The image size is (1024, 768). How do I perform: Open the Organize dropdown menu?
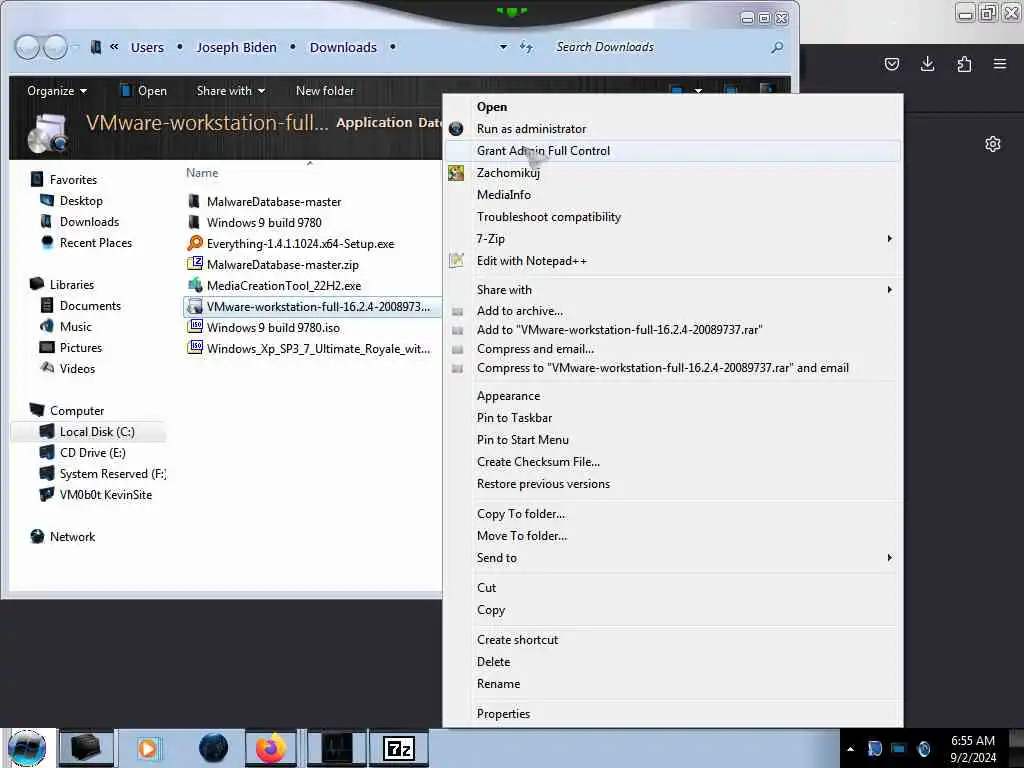click(57, 91)
